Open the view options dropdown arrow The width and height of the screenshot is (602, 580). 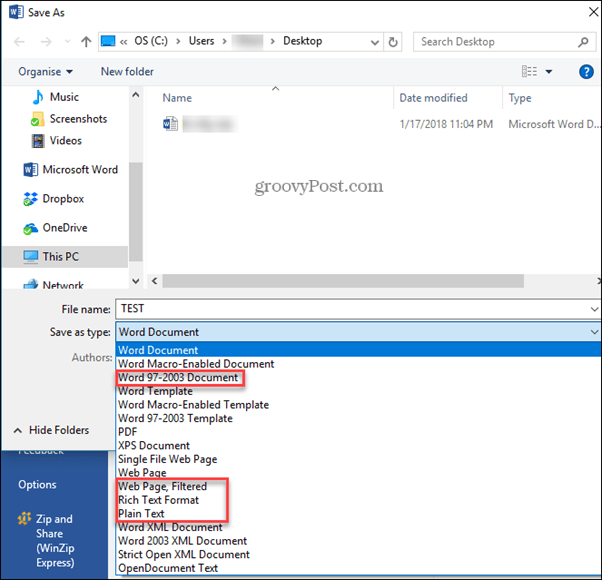point(549,71)
